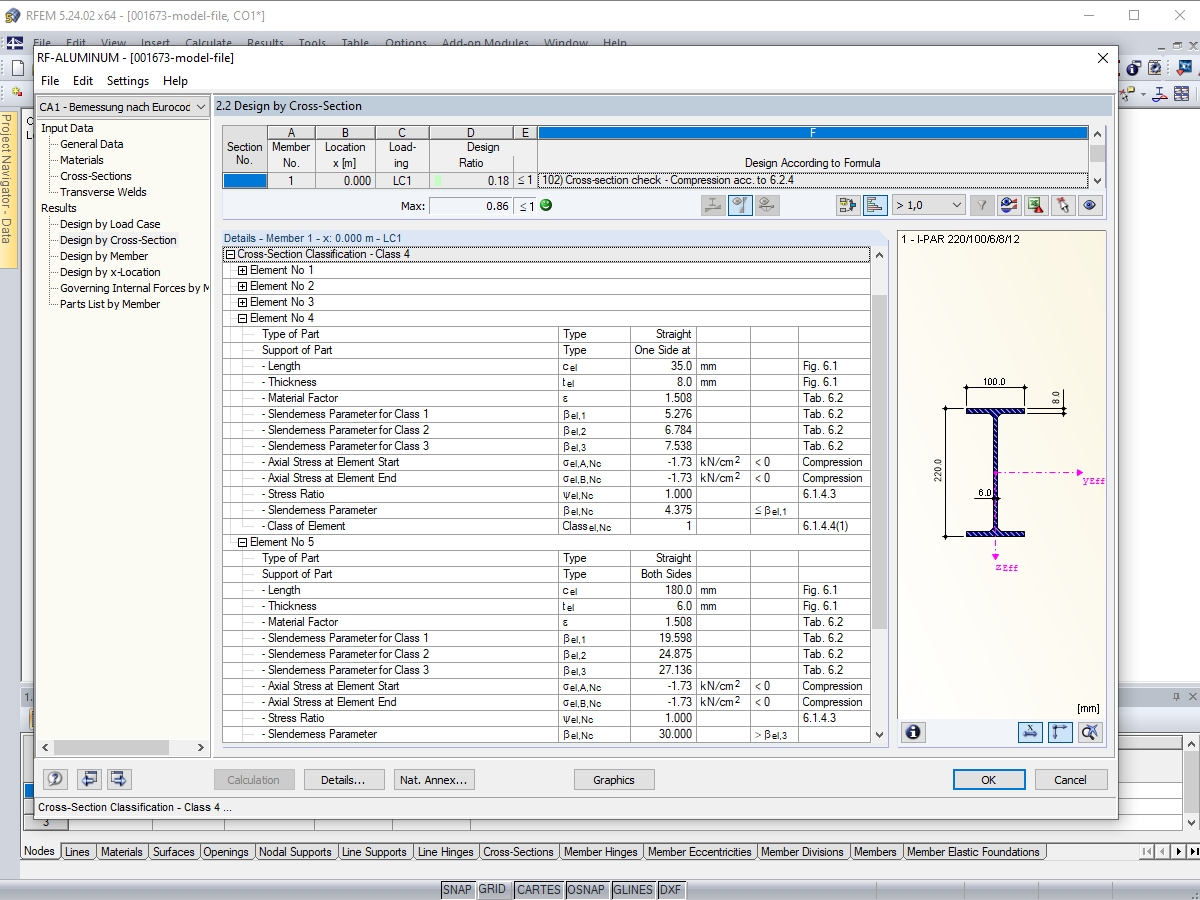1200x900 pixels.
Task: Toggle GLINES in RFEM status bar
Action: click(633, 890)
